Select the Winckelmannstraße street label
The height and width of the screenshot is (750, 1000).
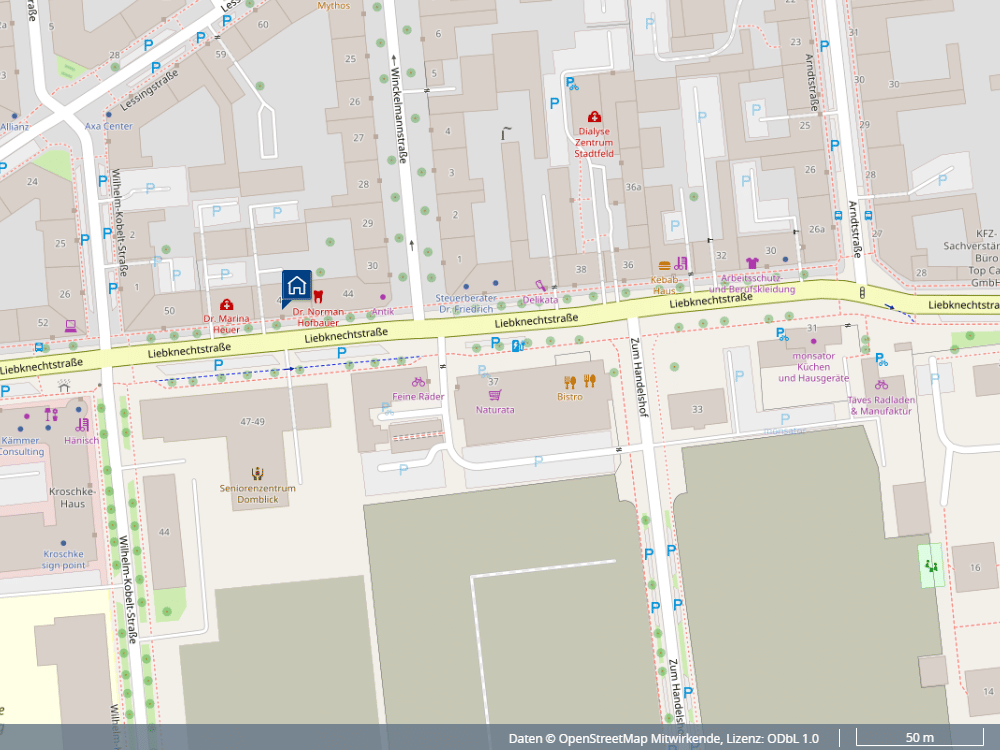pos(399,115)
